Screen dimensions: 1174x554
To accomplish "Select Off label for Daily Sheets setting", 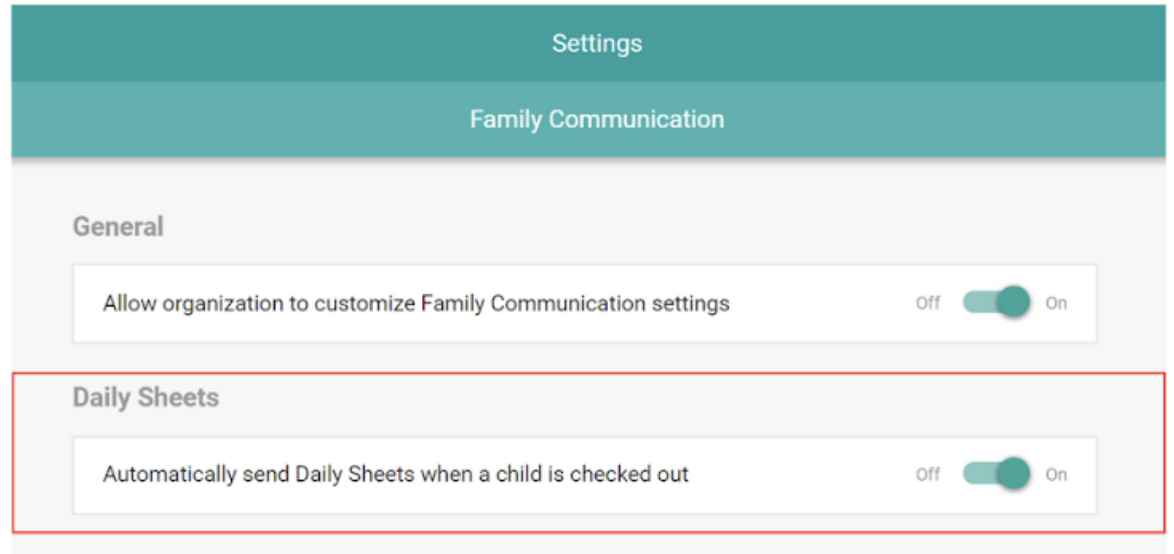I will tap(928, 475).
